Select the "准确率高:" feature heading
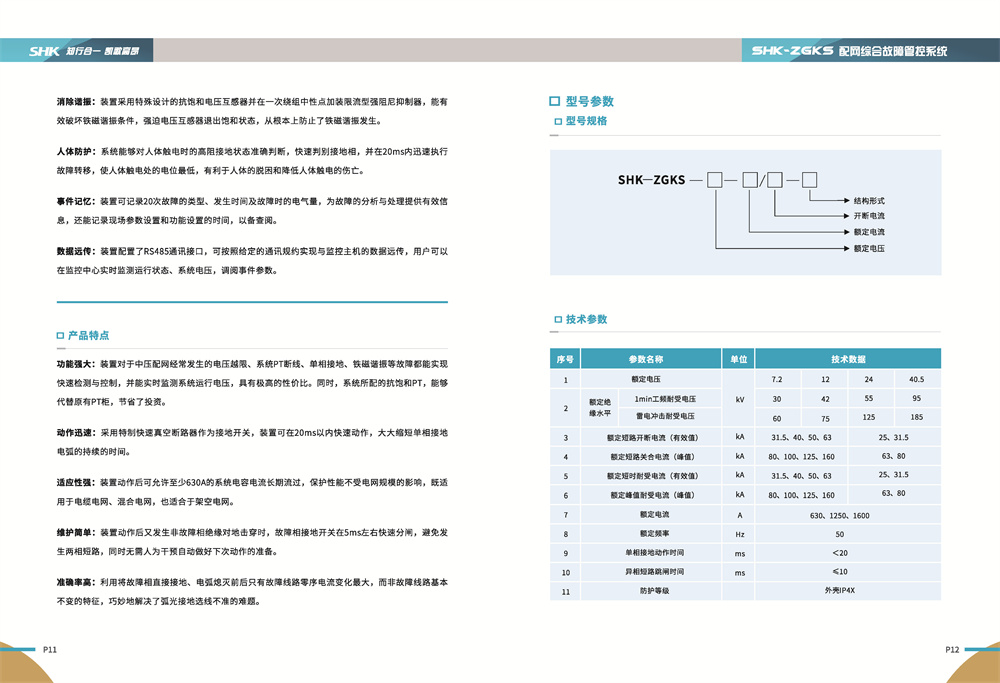Screen dimensions: 1000x683 click(x=76, y=582)
